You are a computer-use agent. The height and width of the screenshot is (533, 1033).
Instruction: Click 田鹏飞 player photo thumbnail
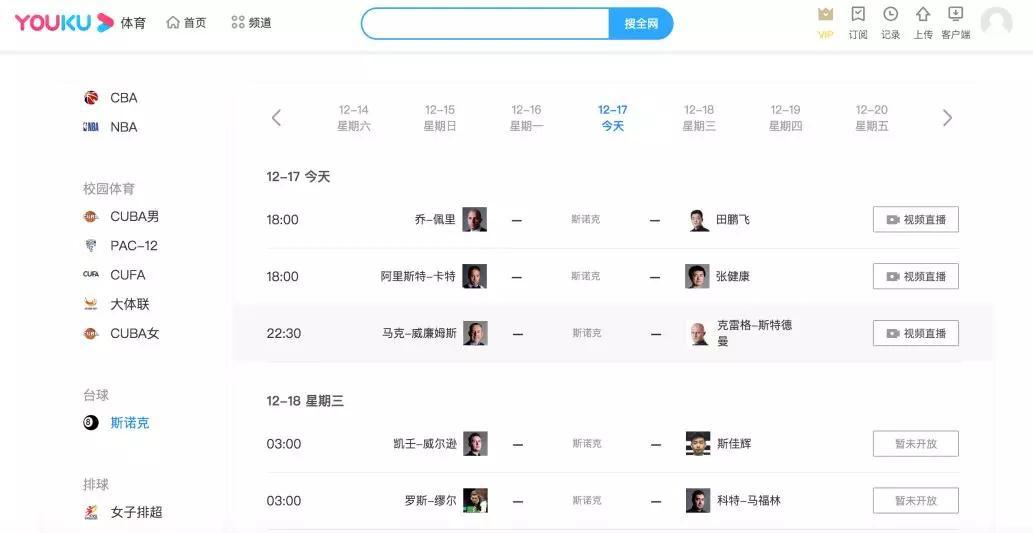pos(698,219)
